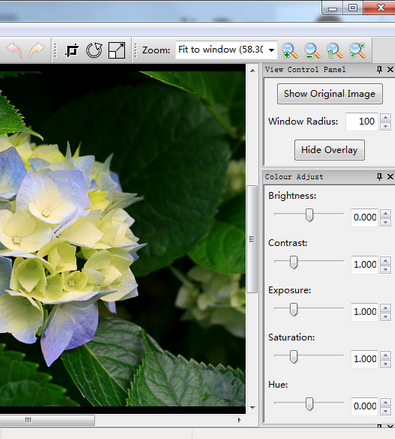Click the Brightness slider handle
This screenshot has height=439, width=395.
(x=309, y=215)
